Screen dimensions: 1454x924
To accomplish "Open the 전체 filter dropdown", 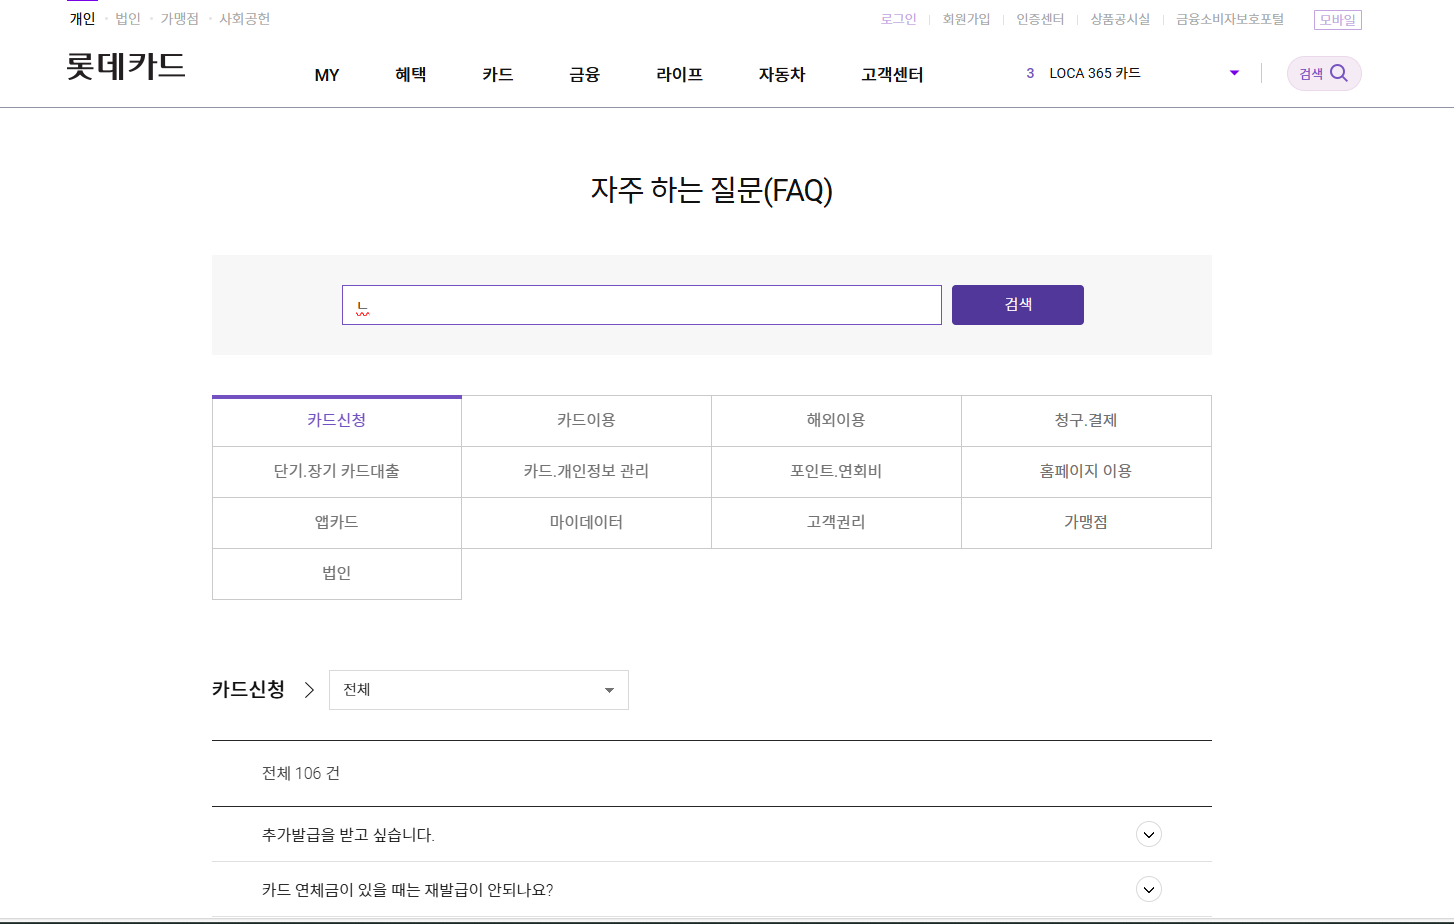I will pos(478,690).
